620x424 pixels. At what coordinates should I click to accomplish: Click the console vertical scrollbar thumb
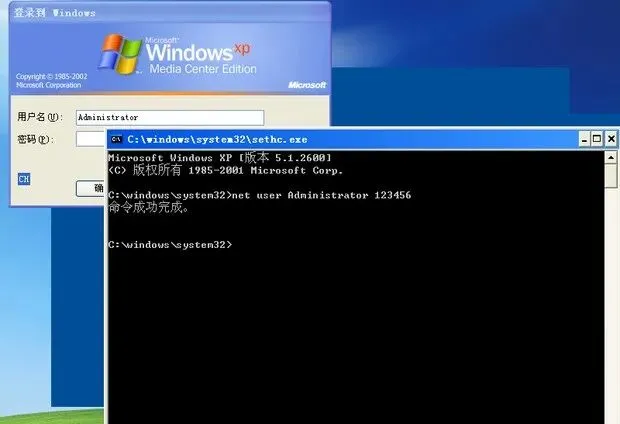pyautogui.click(x=611, y=176)
